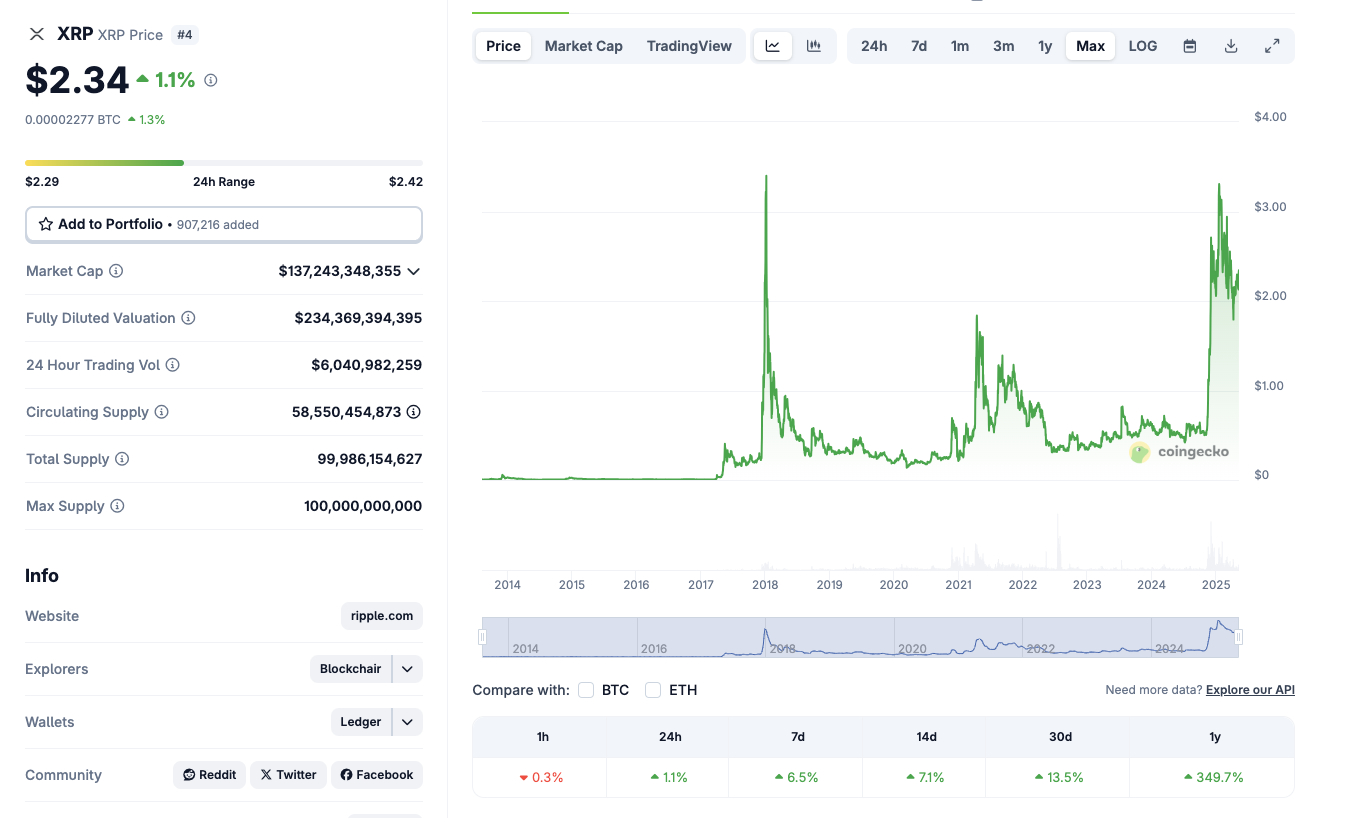Follow the Explore our API link
This screenshot has width=1352, height=818.
click(x=1250, y=690)
